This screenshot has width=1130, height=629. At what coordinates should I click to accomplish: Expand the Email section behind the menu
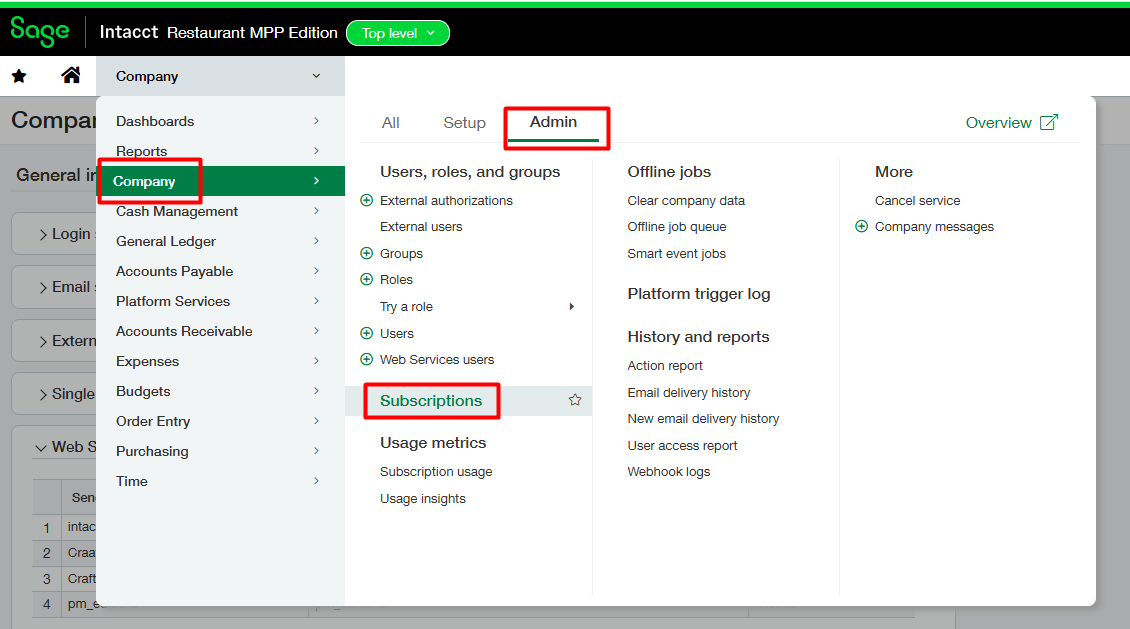(x=43, y=287)
